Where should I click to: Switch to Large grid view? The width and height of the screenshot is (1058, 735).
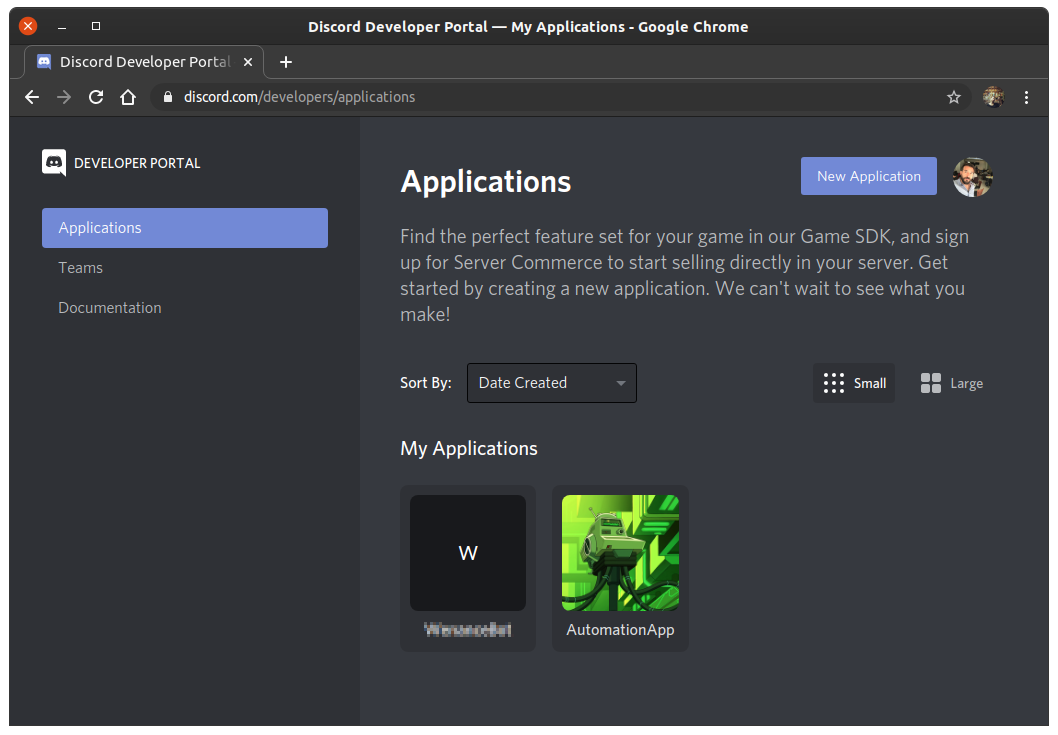click(x=951, y=383)
